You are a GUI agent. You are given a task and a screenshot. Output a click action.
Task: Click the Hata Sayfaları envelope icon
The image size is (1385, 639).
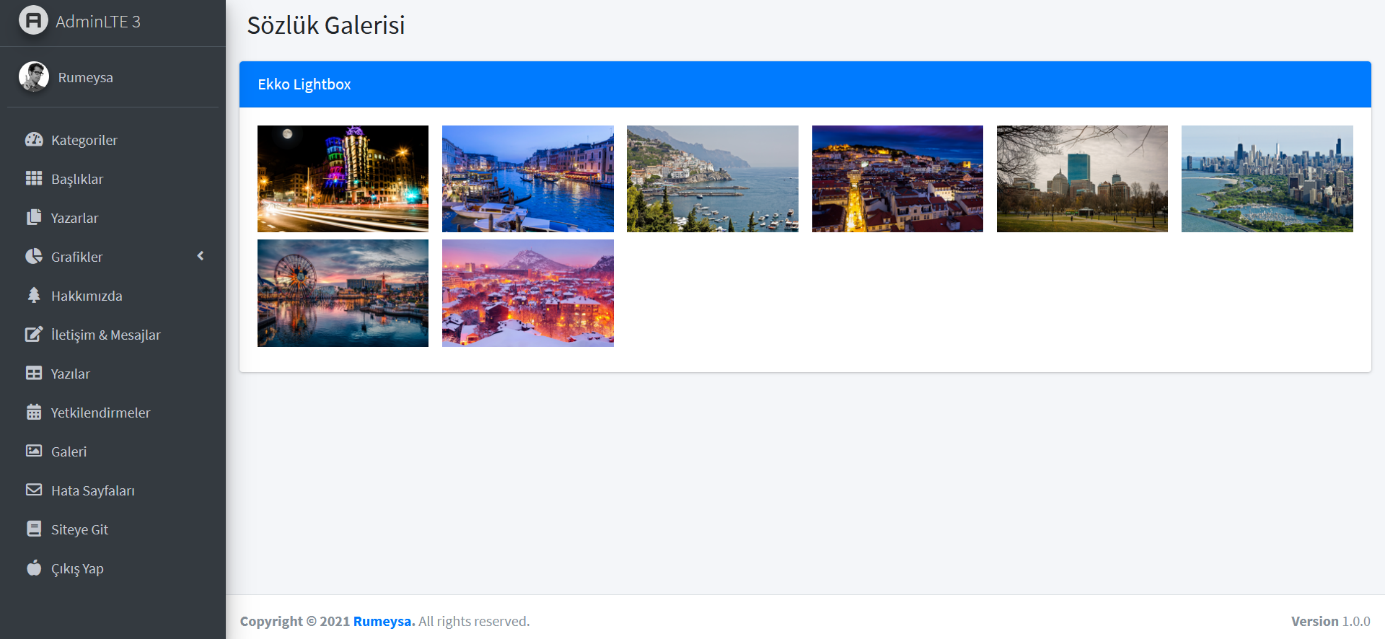[x=33, y=490]
